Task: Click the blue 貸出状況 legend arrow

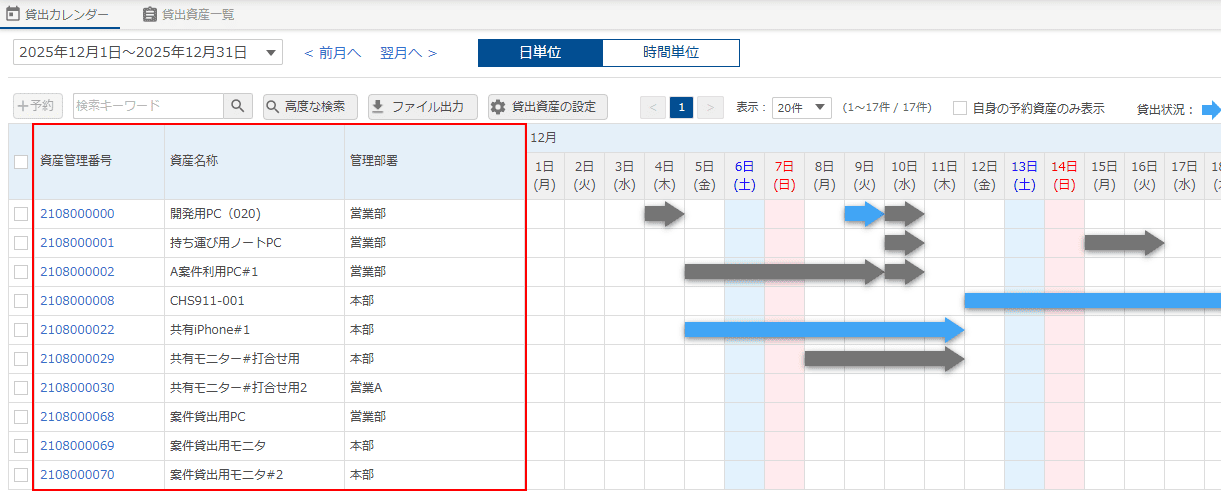Action: [1210, 109]
